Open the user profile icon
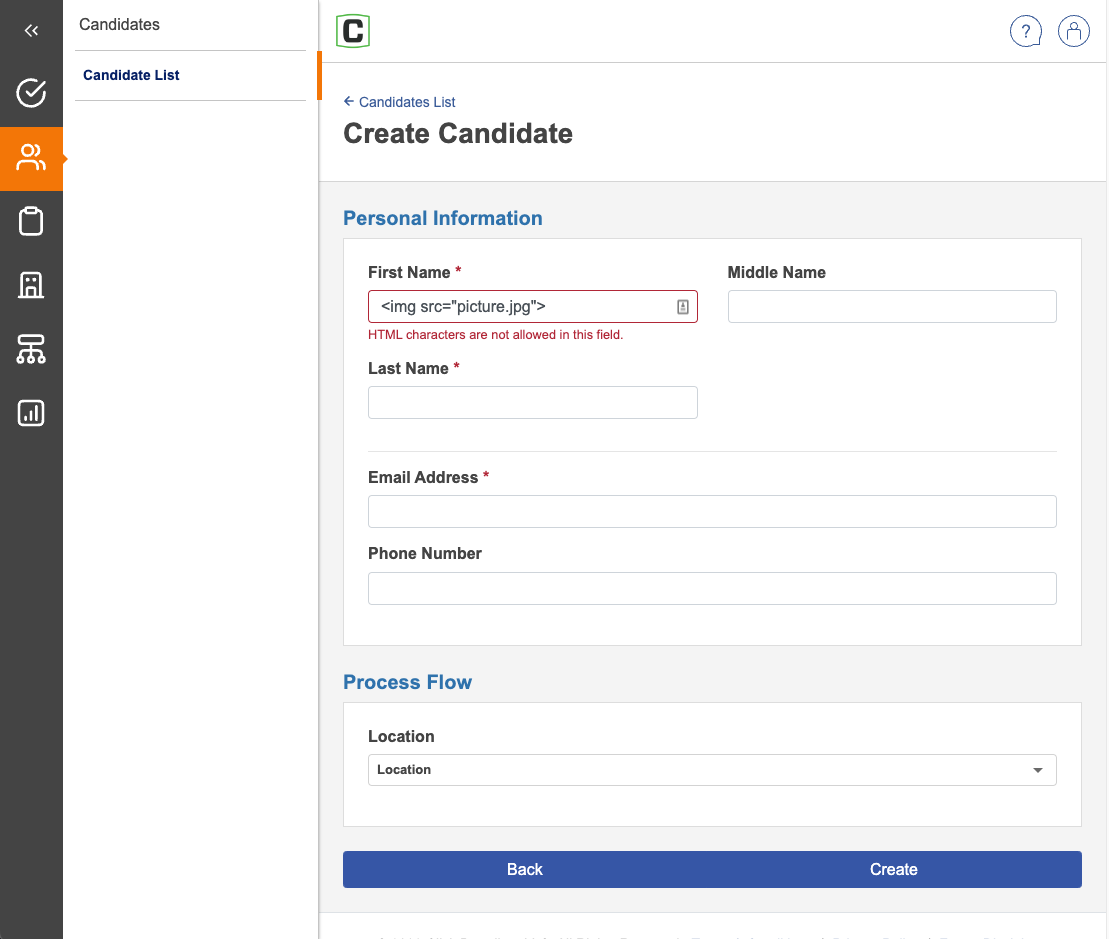 click(x=1073, y=32)
